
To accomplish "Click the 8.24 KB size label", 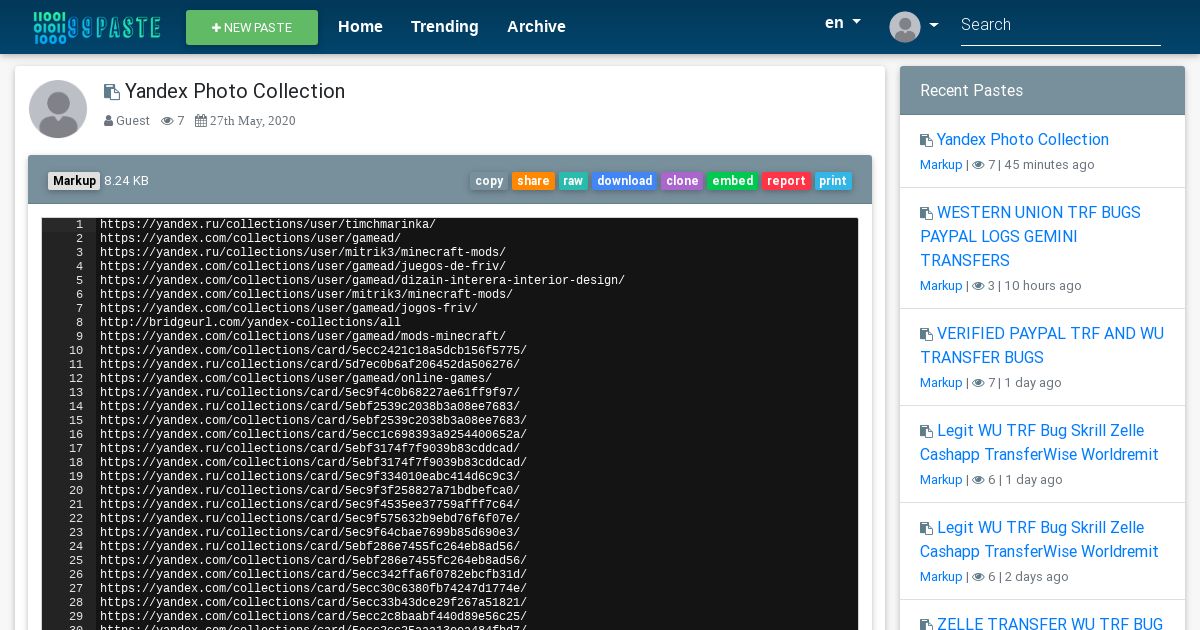I will [126, 181].
